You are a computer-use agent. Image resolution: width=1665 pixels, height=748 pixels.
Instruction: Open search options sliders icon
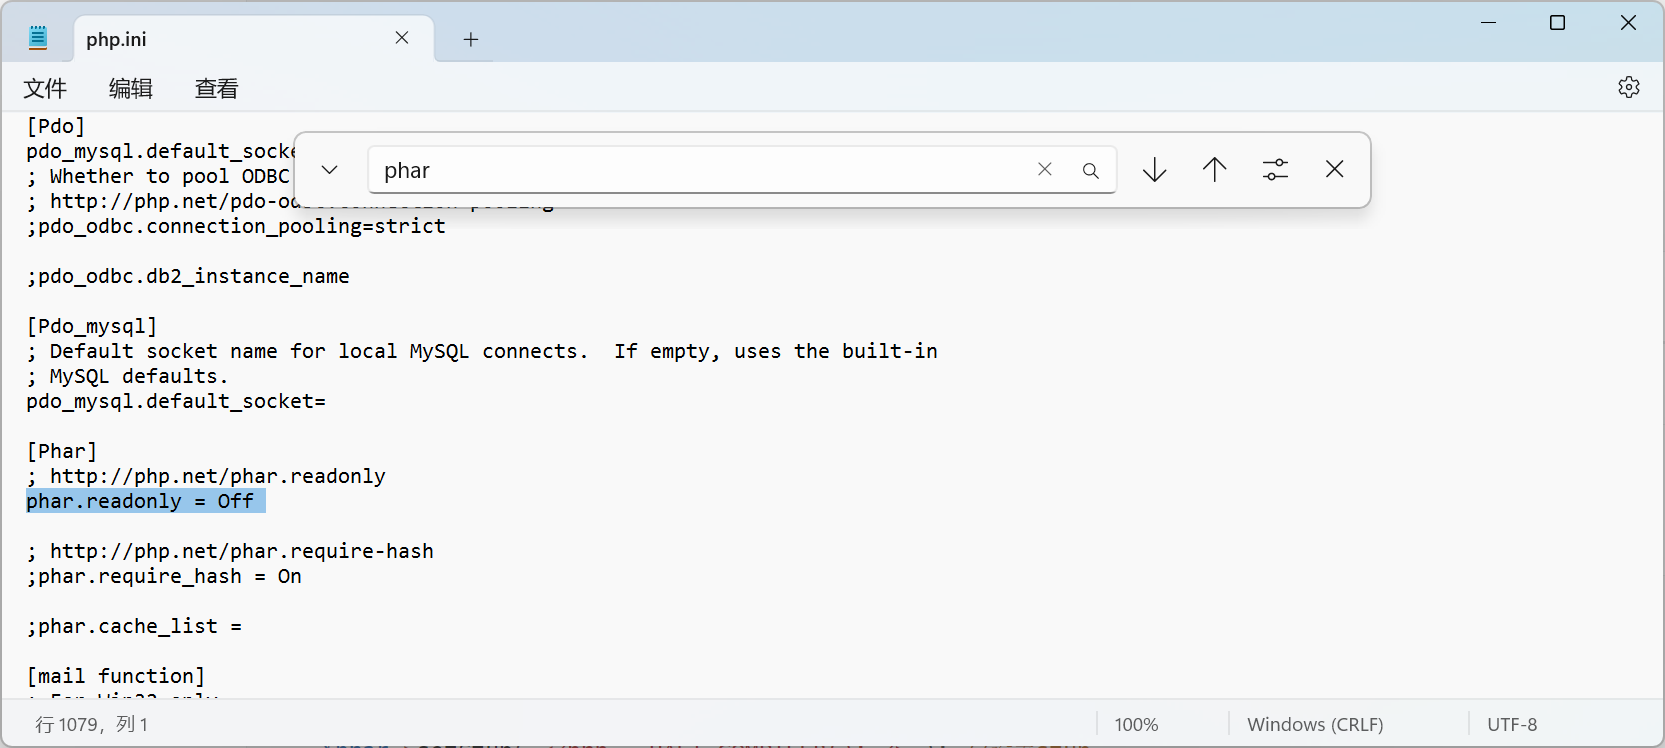click(1275, 170)
